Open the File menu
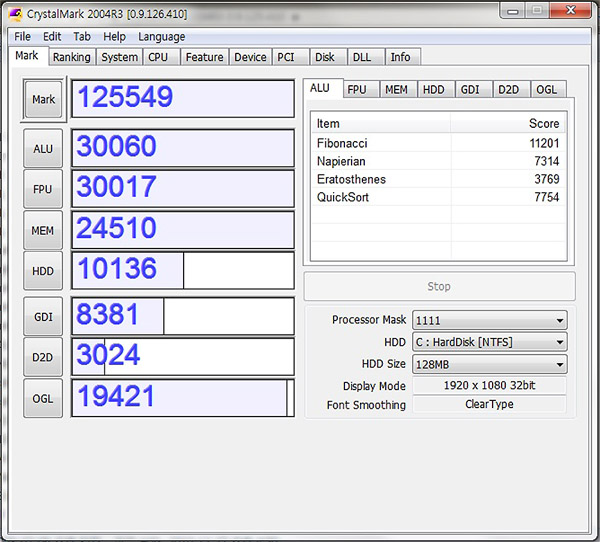Screen dimensions: 600x542 (x=22, y=37)
